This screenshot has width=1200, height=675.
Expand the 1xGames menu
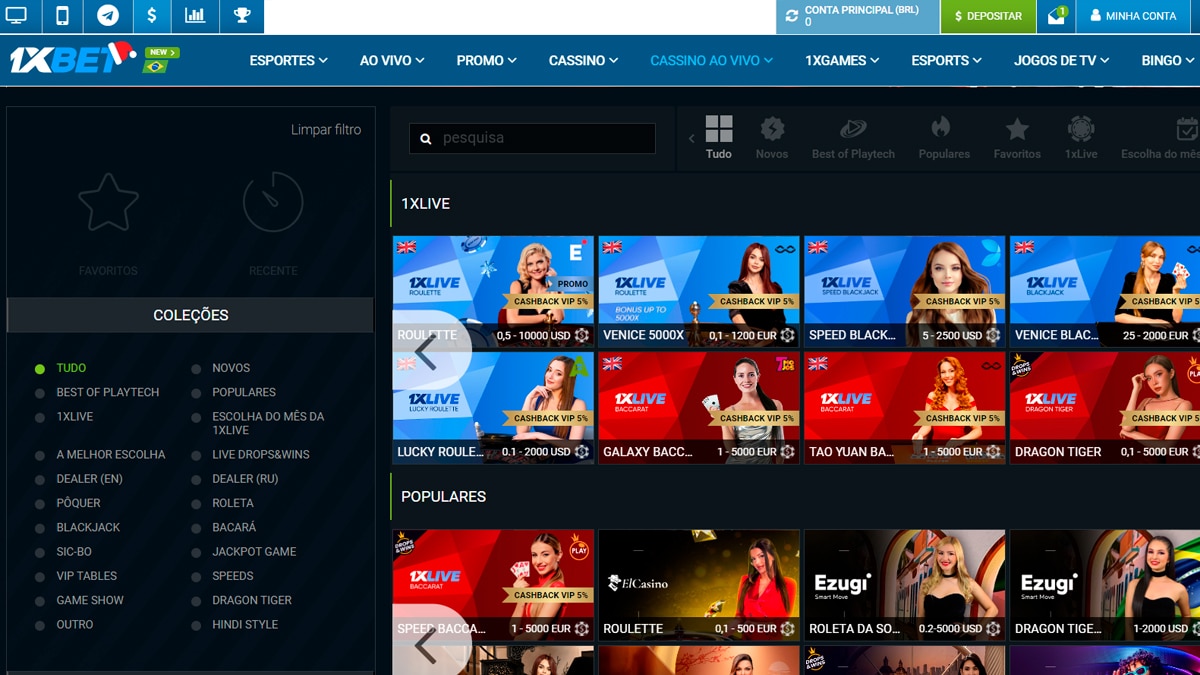point(842,60)
